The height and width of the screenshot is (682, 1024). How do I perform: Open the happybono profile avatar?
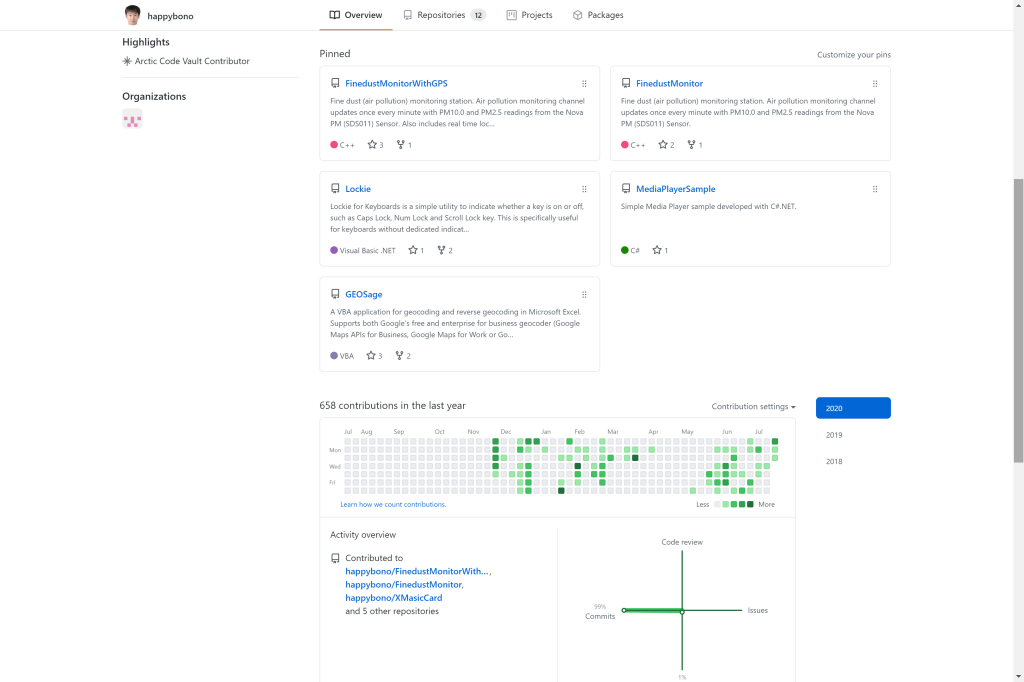(133, 15)
